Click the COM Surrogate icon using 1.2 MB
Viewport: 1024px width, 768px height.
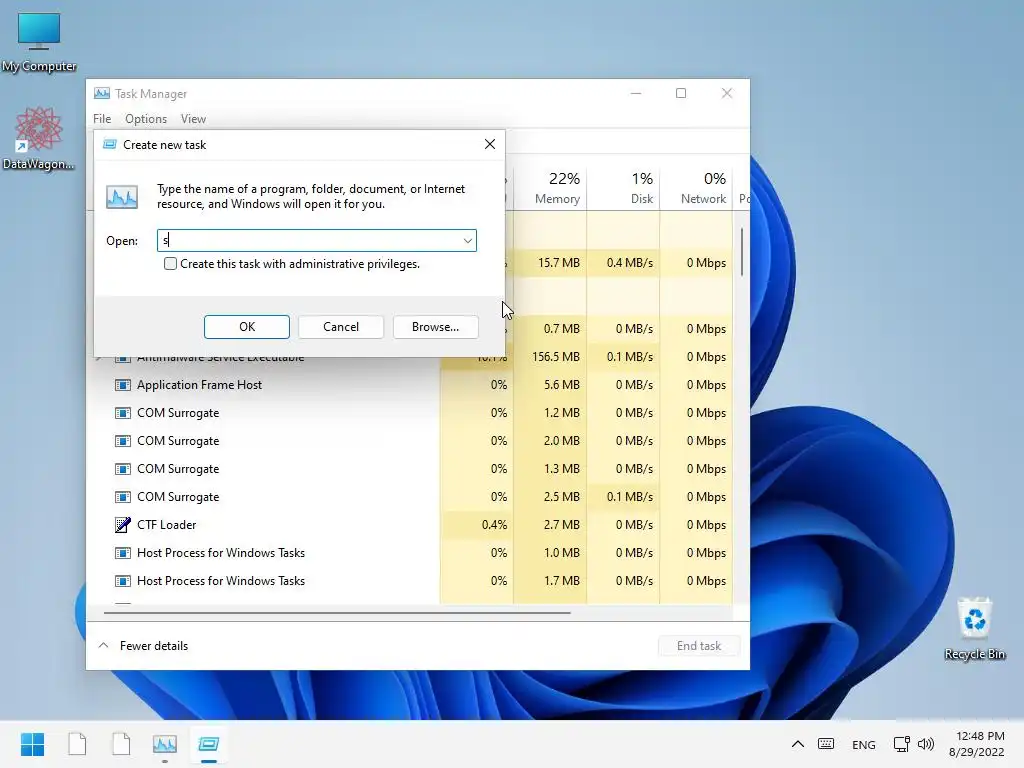(x=122, y=413)
